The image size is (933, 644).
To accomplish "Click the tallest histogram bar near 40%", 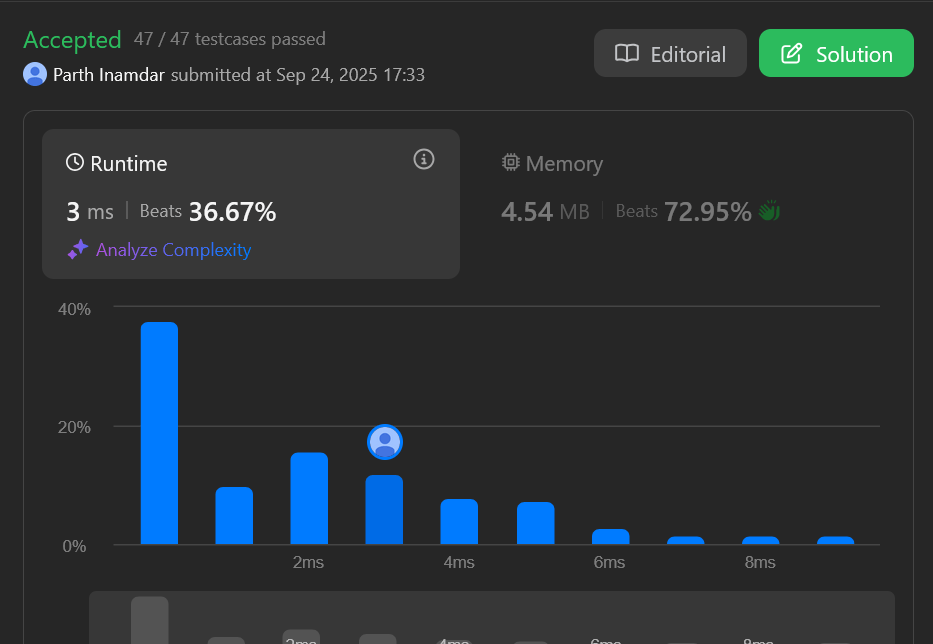I will tap(159, 433).
